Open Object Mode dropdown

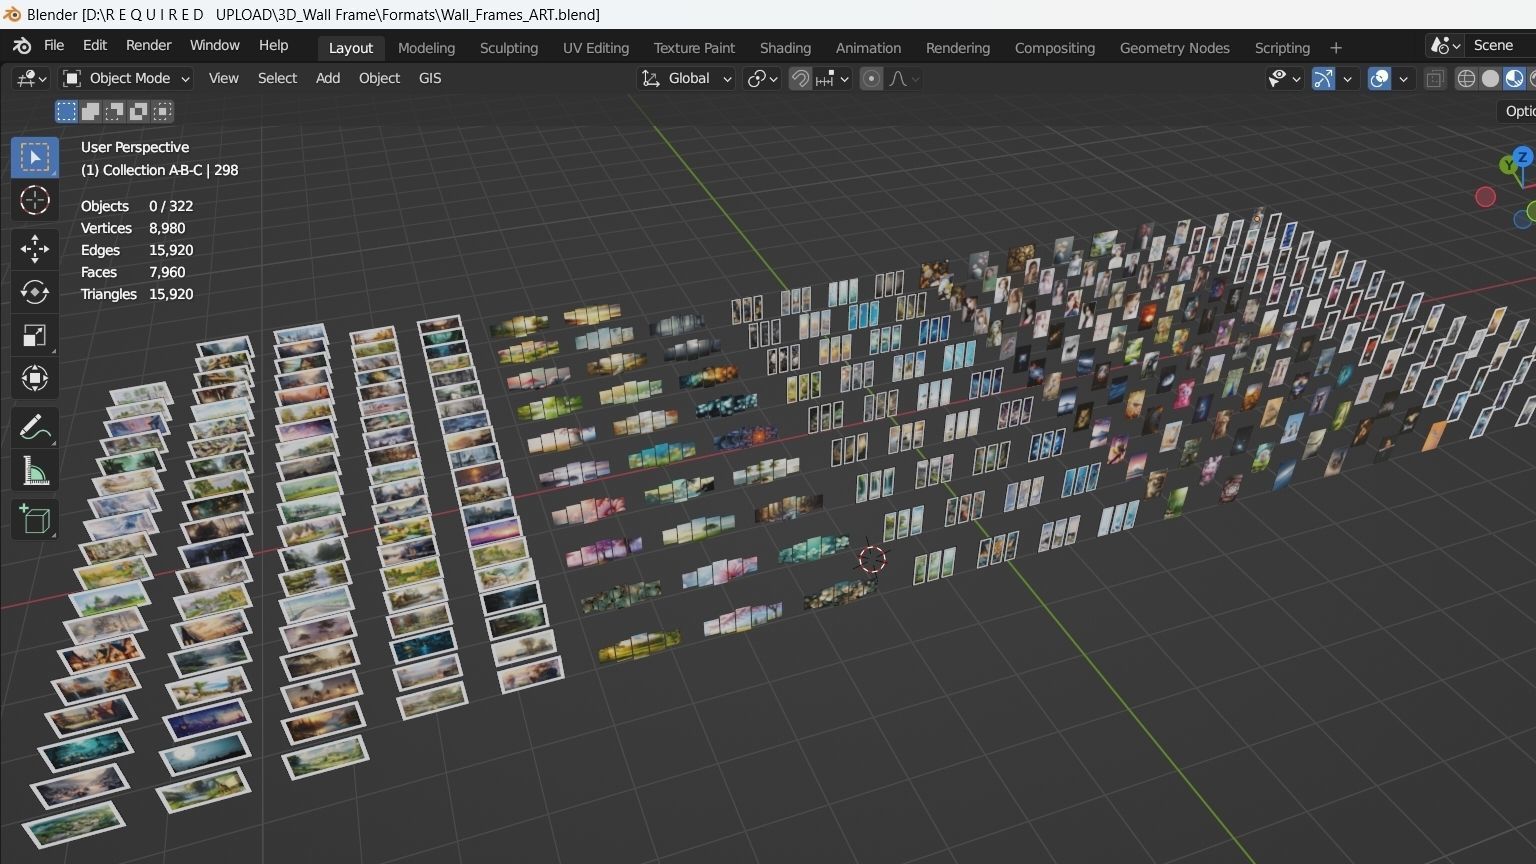[126, 78]
